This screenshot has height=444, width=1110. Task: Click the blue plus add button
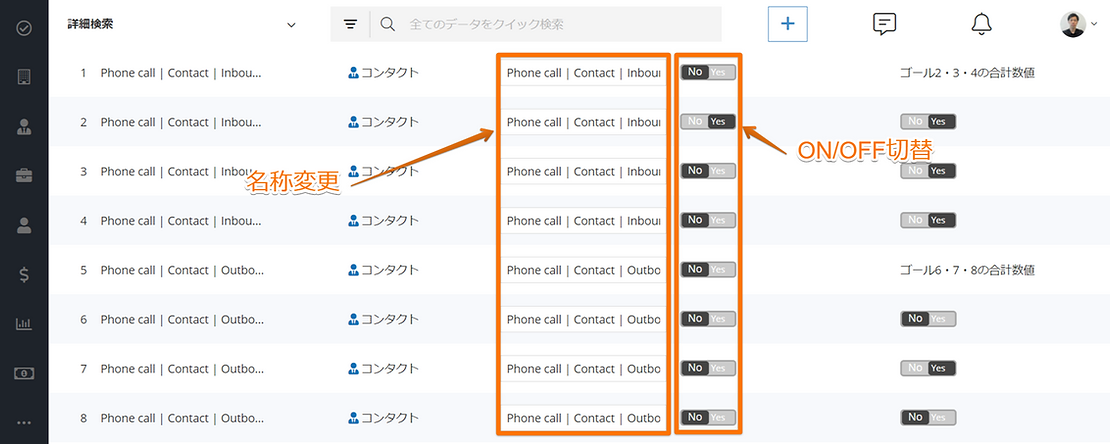click(x=787, y=24)
